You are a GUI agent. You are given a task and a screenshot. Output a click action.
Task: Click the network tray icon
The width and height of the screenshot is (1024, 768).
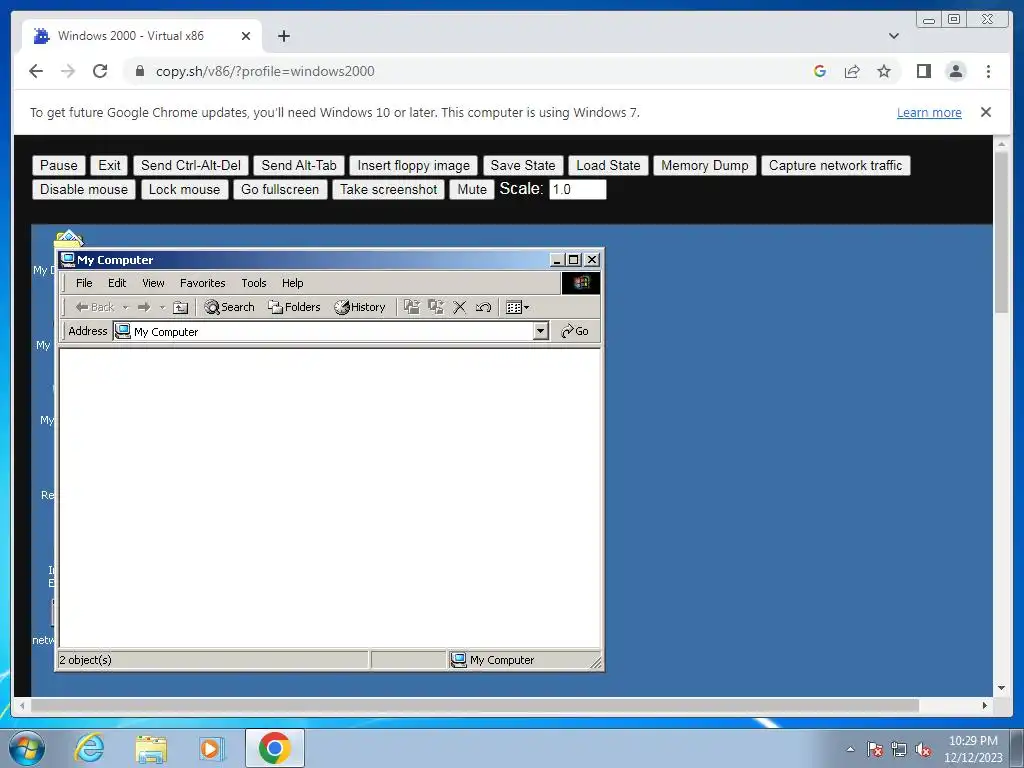899,749
